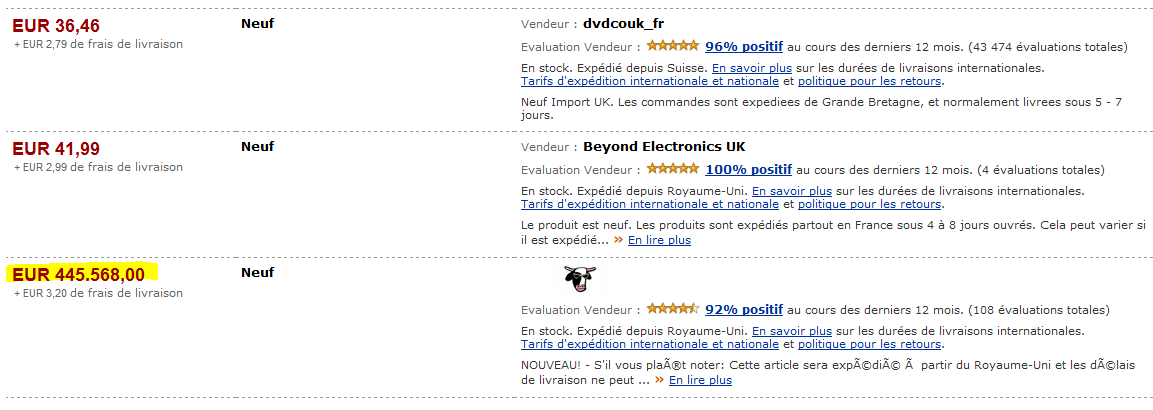Open Beyond Electronics UK seller name
1153x410 pixels.
coord(664,146)
